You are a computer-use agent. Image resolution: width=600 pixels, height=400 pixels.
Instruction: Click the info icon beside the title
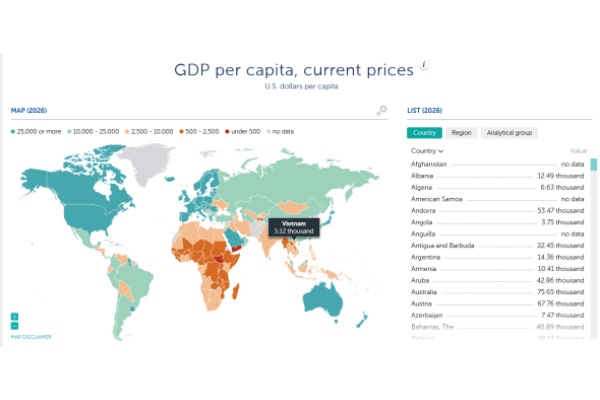pyautogui.click(x=424, y=65)
